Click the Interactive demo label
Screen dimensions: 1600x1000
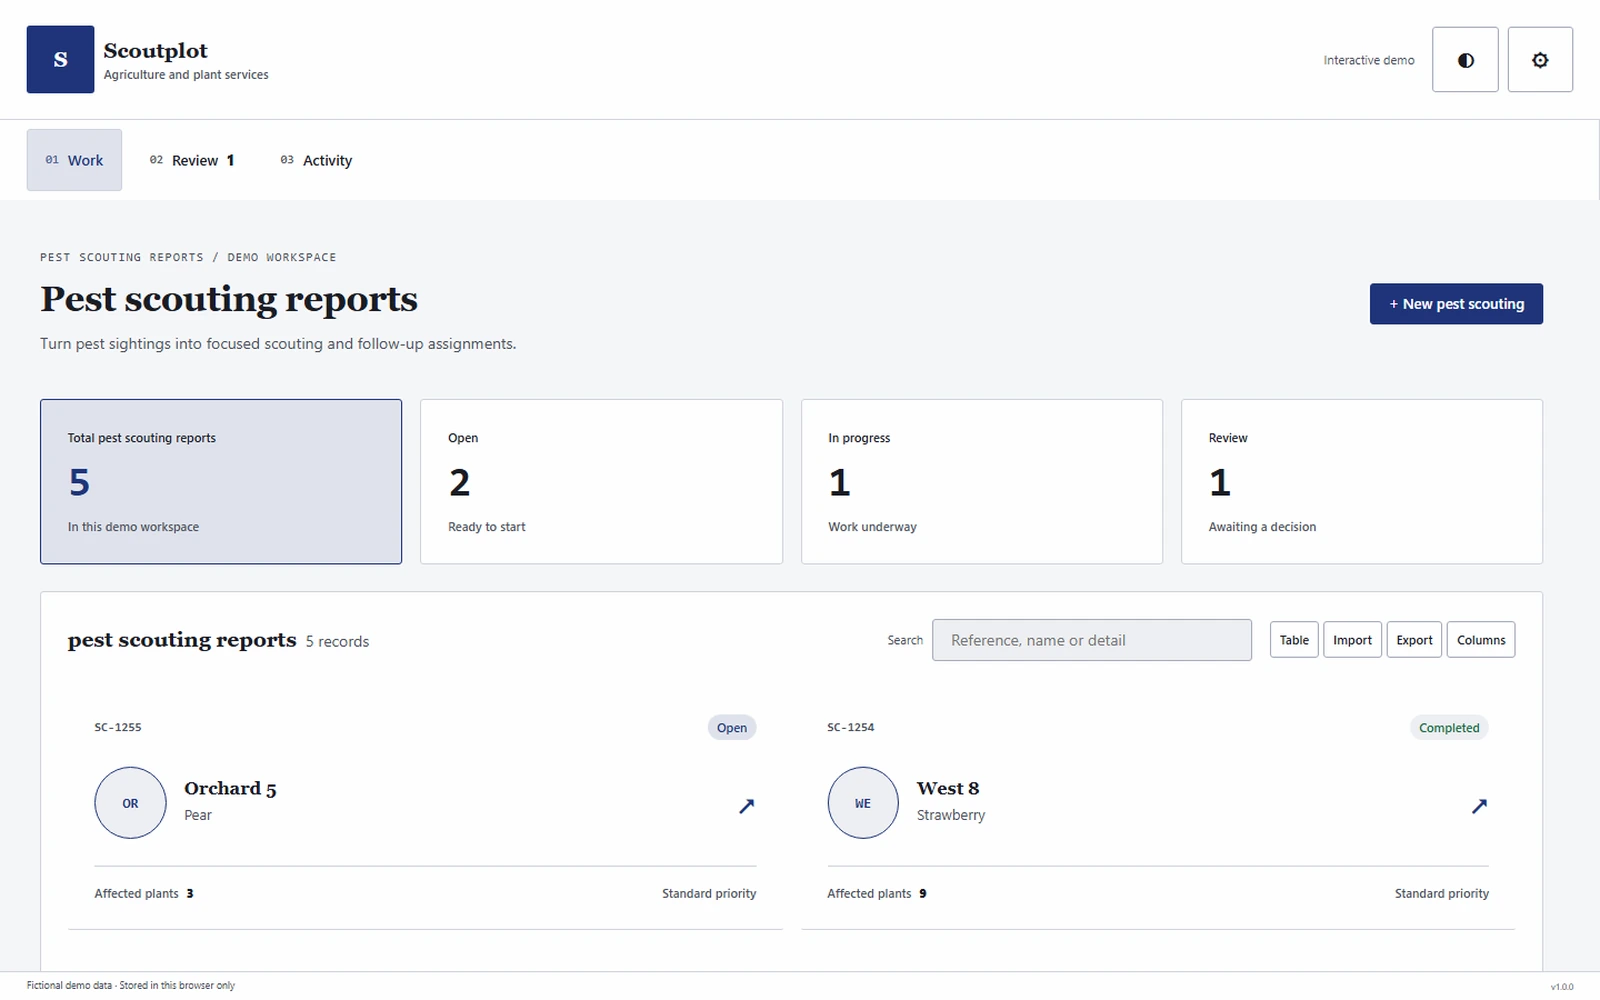pyautogui.click(x=1369, y=60)
